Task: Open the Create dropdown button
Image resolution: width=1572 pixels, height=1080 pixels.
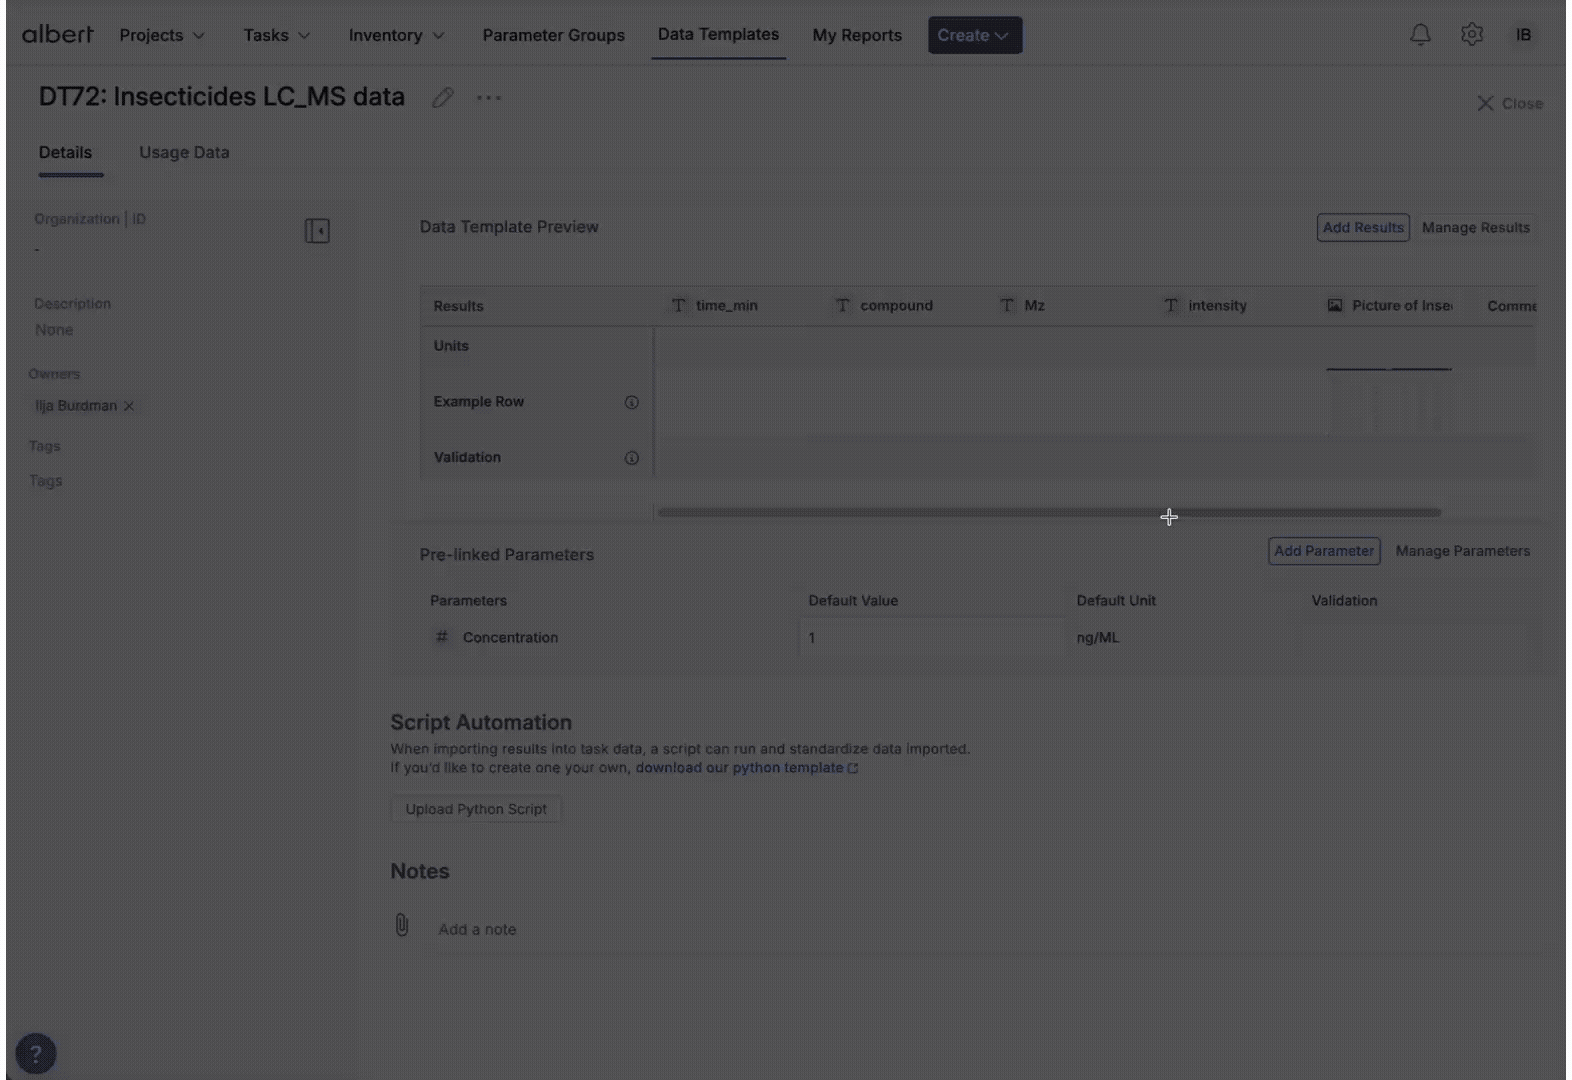Action: [974, 35]
